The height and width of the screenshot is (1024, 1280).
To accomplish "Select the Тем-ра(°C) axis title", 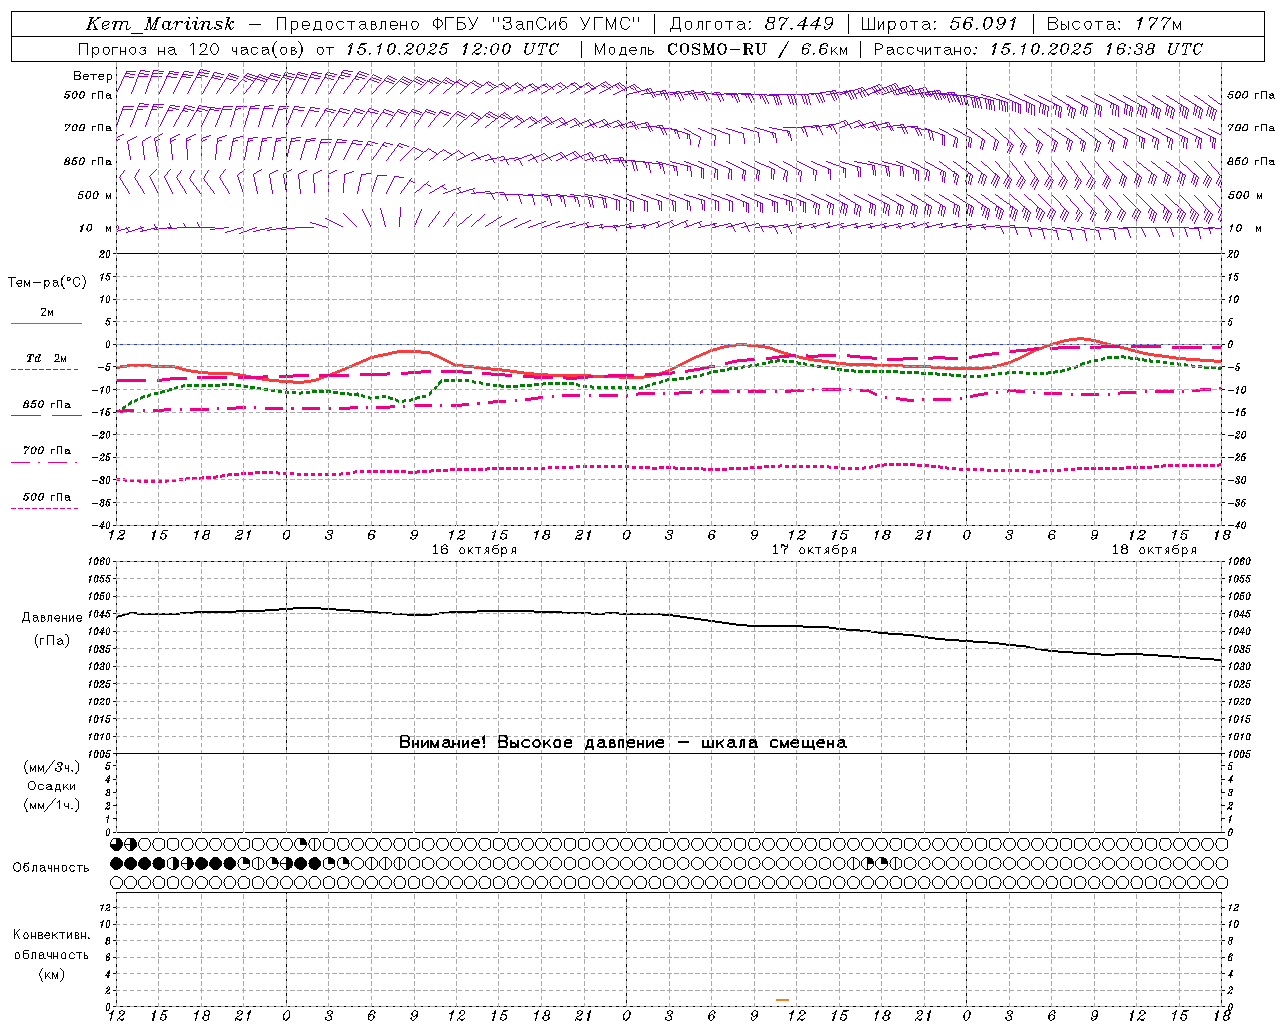I will [47, 283].
